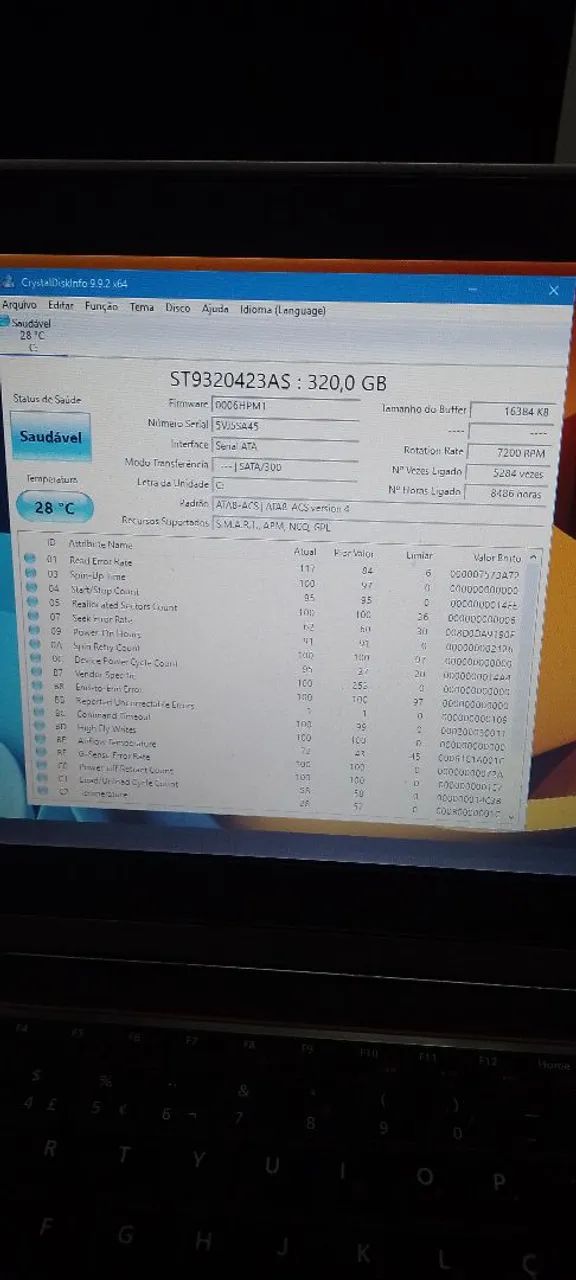Select the Saudável 28 °C C: disk tab
The height and width of the screenshot is (1280, 576).
click(30, 335)
